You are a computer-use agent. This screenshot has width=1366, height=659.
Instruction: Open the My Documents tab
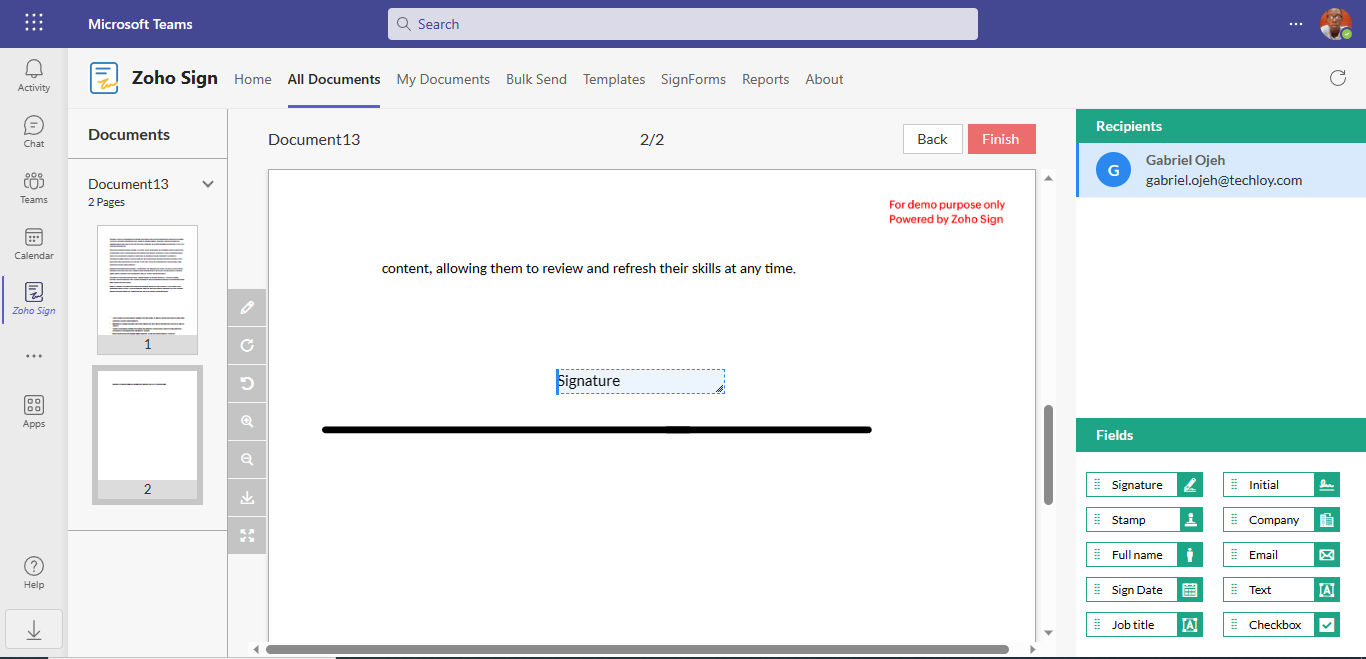pyautogui.click(x=443, y=79)
